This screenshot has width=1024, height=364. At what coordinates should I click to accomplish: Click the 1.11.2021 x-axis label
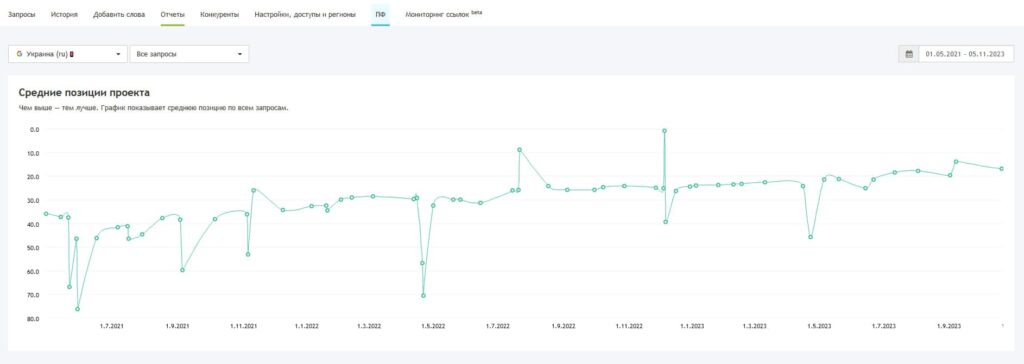click(x=243, y=325)
